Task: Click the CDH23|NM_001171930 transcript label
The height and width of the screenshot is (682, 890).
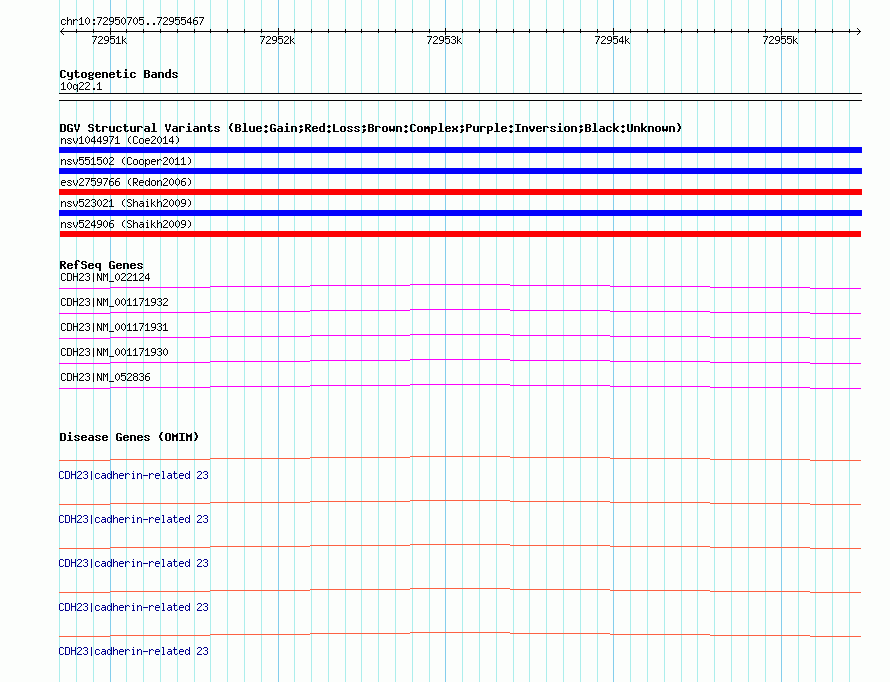Action: (114, 352)
